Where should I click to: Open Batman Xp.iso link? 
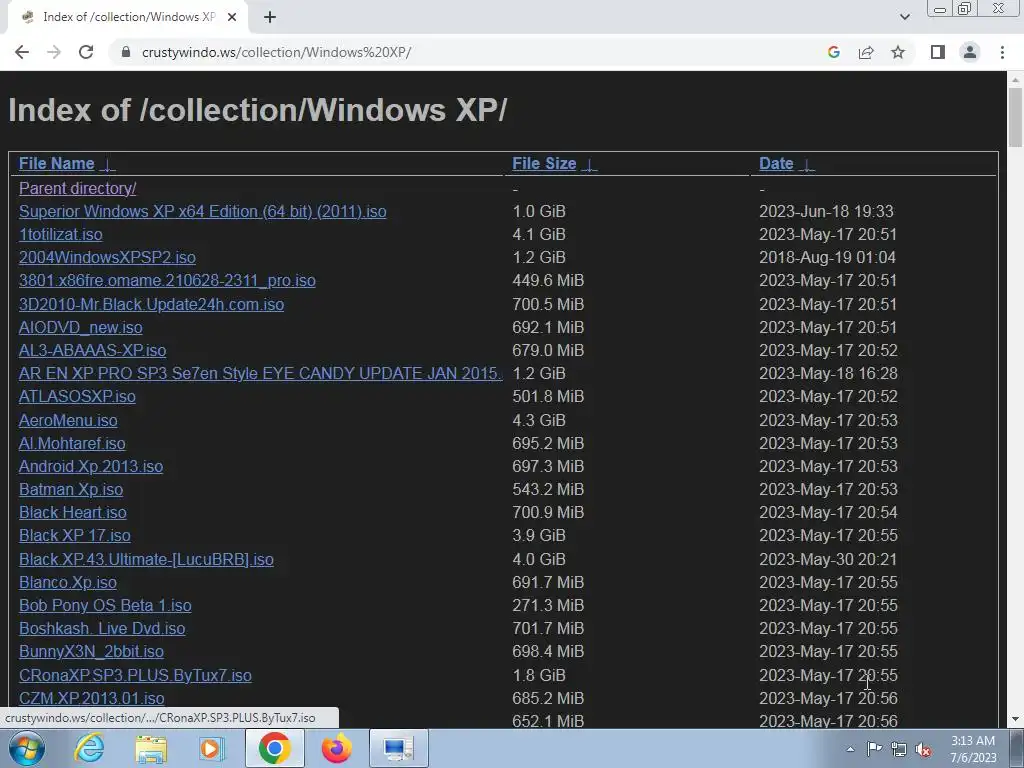tap(71, 489)
